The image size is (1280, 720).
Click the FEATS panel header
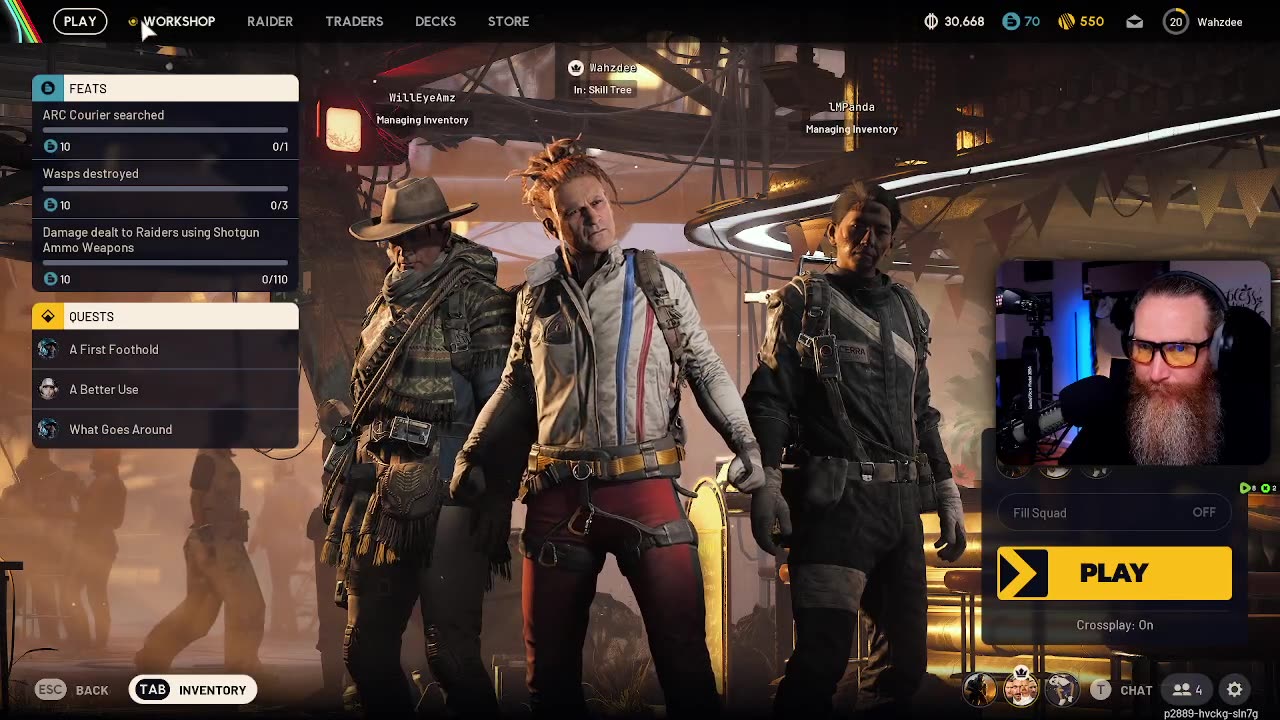coord(165,88)
